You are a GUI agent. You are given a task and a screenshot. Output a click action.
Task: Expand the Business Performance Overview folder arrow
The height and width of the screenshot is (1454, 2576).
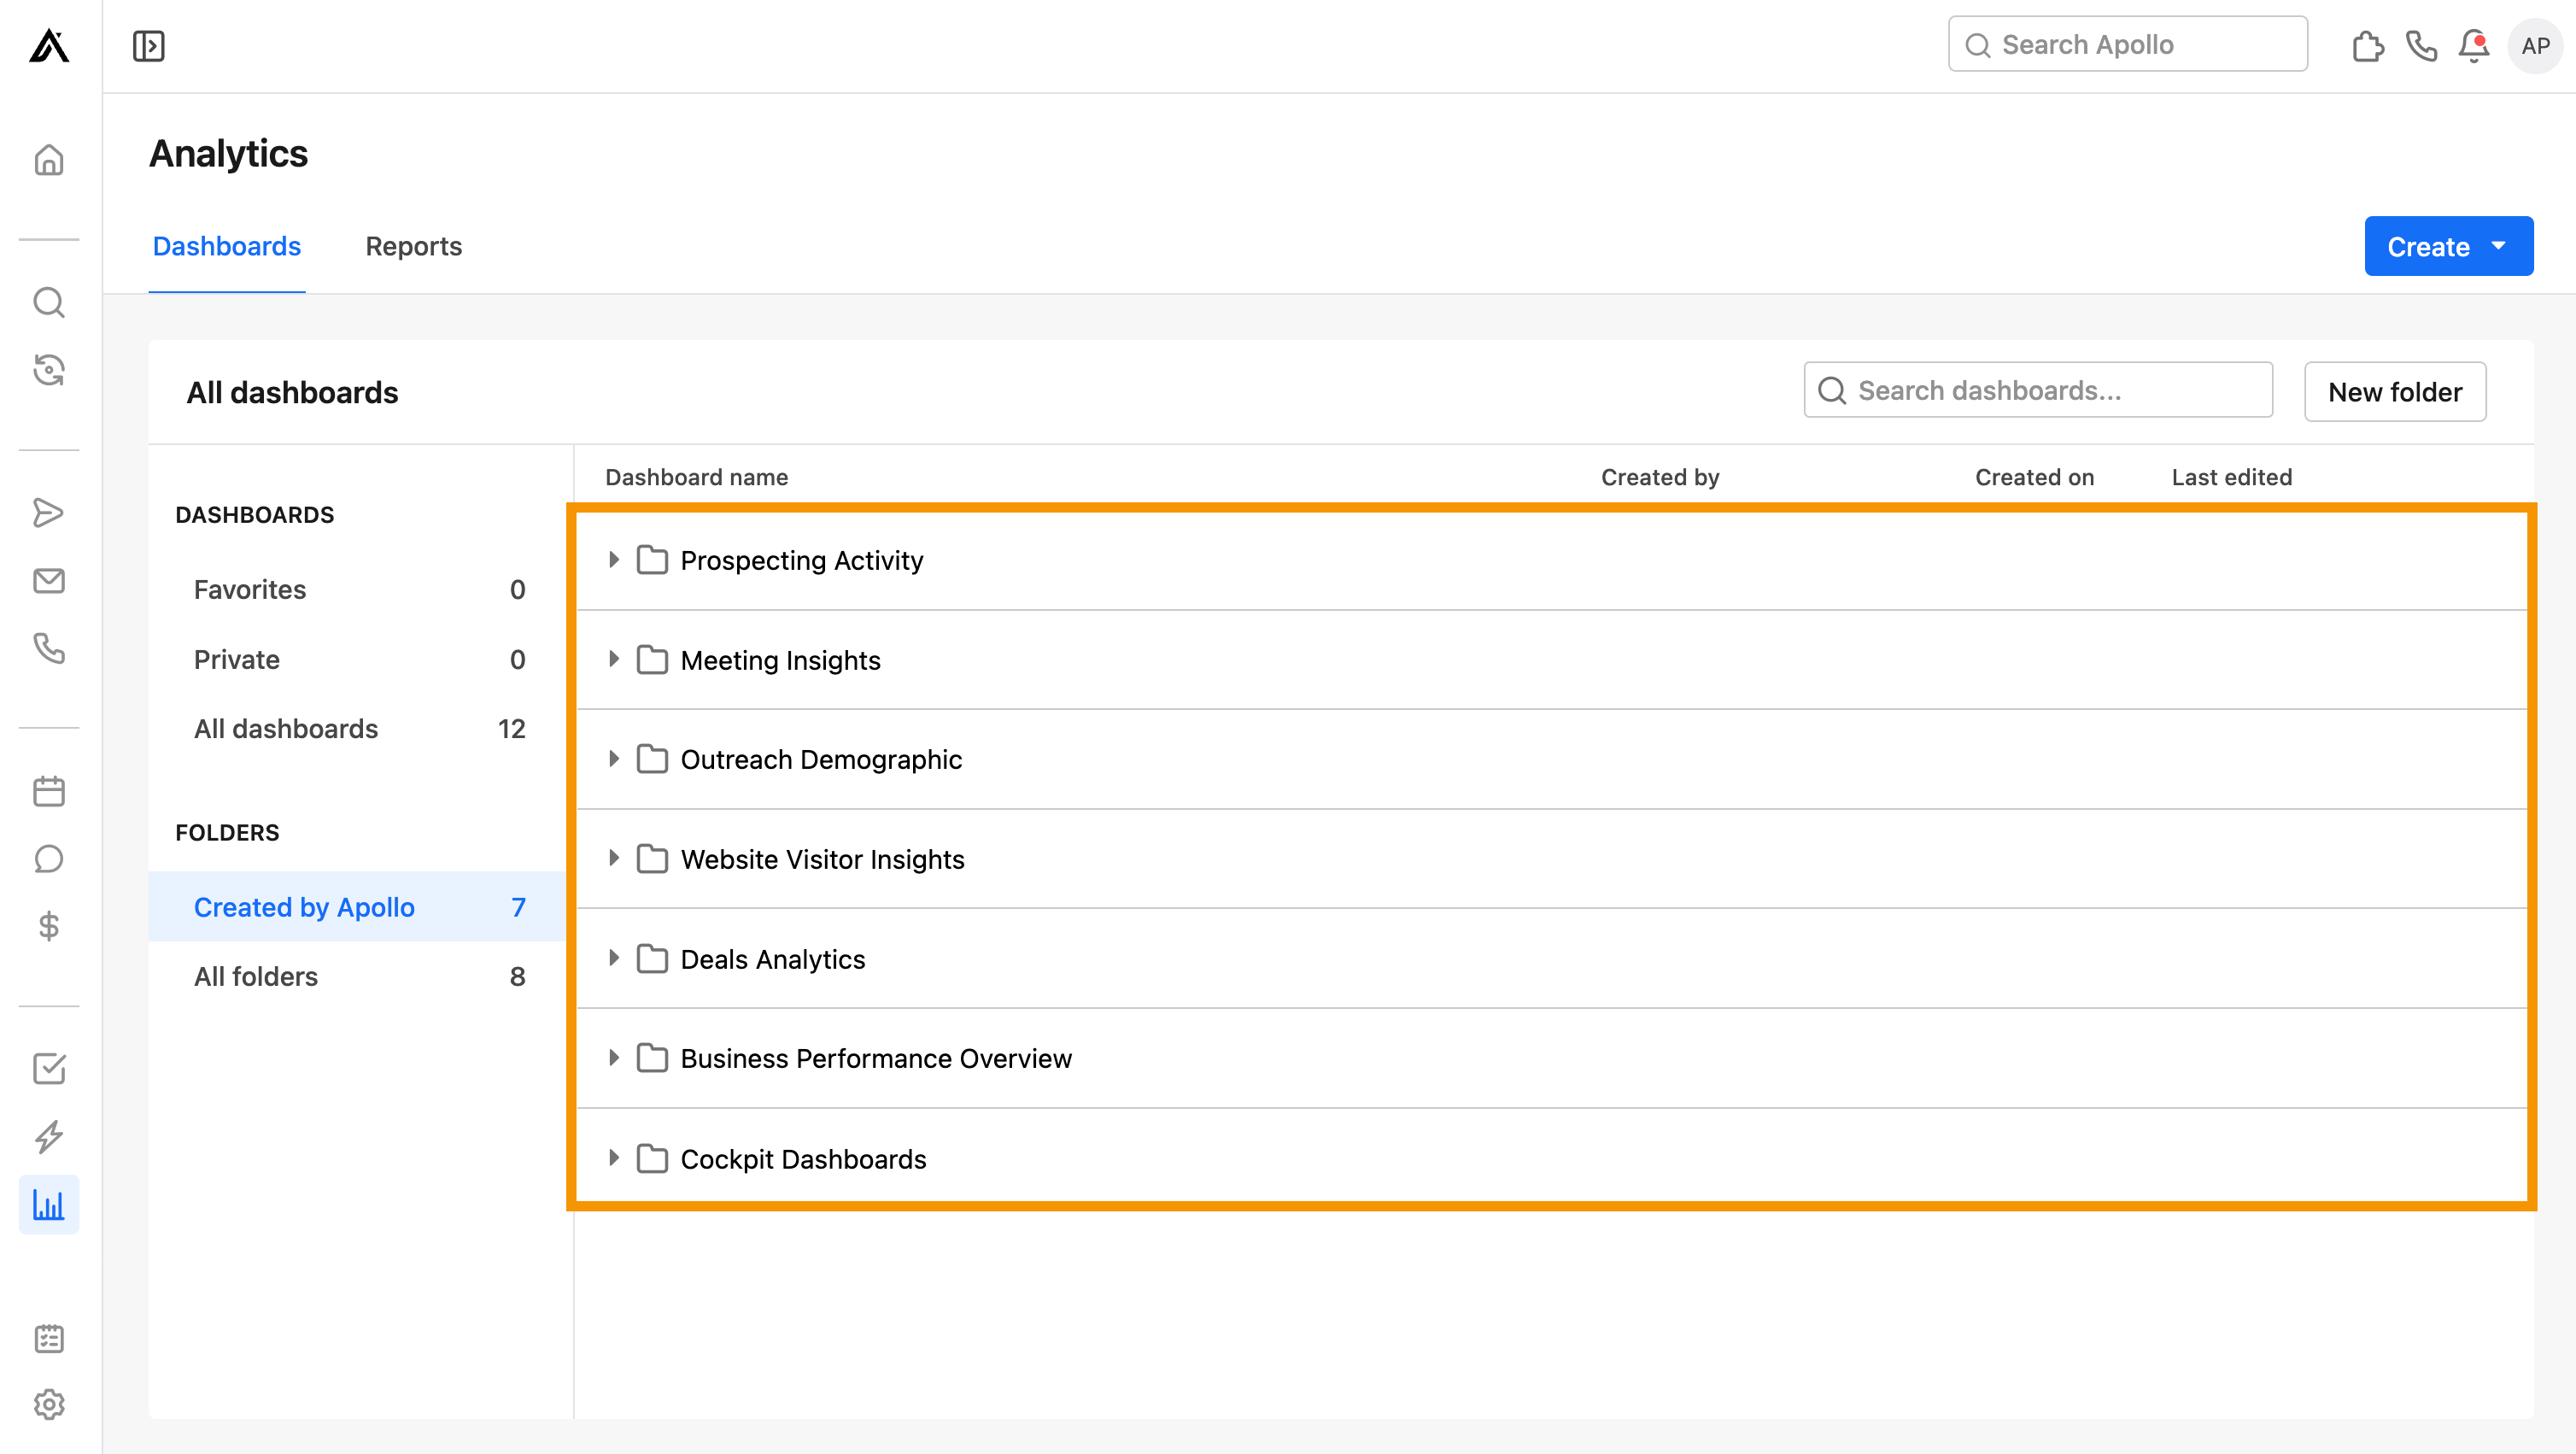point(614,1058)
